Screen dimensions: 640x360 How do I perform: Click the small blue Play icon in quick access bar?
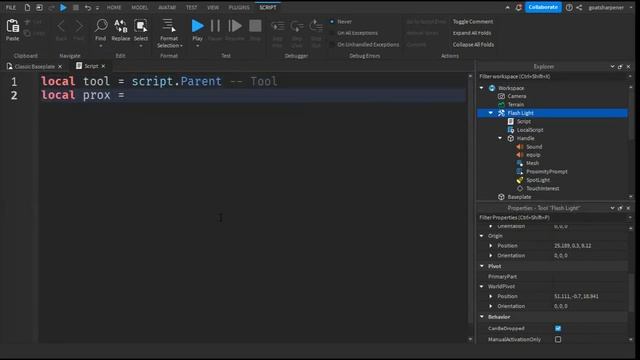(x=63, y=7)
